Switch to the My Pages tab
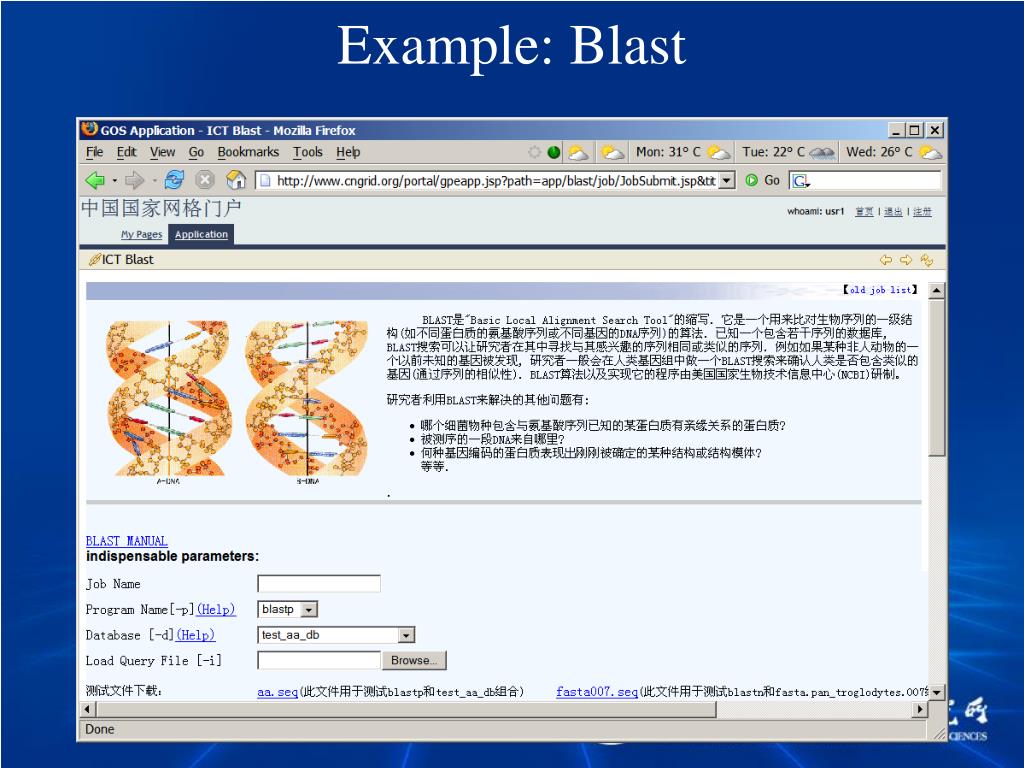The image size is (1024, 768). (142, 234)
